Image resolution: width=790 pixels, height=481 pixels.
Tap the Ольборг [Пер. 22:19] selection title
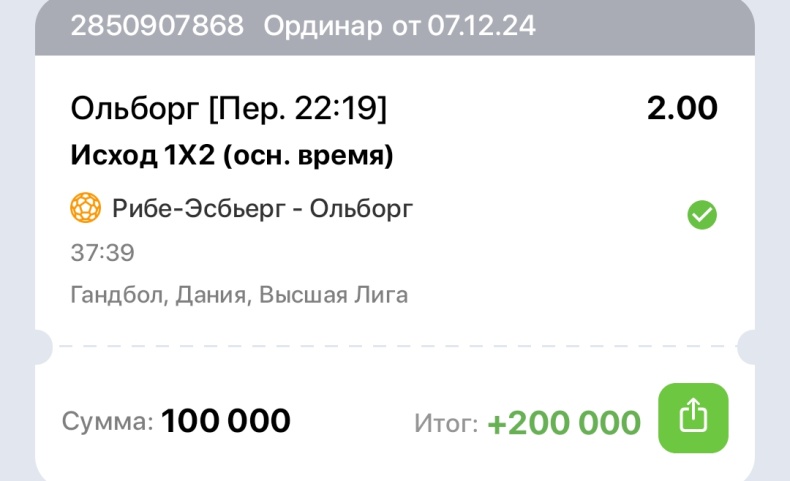(x=229, y=108)
